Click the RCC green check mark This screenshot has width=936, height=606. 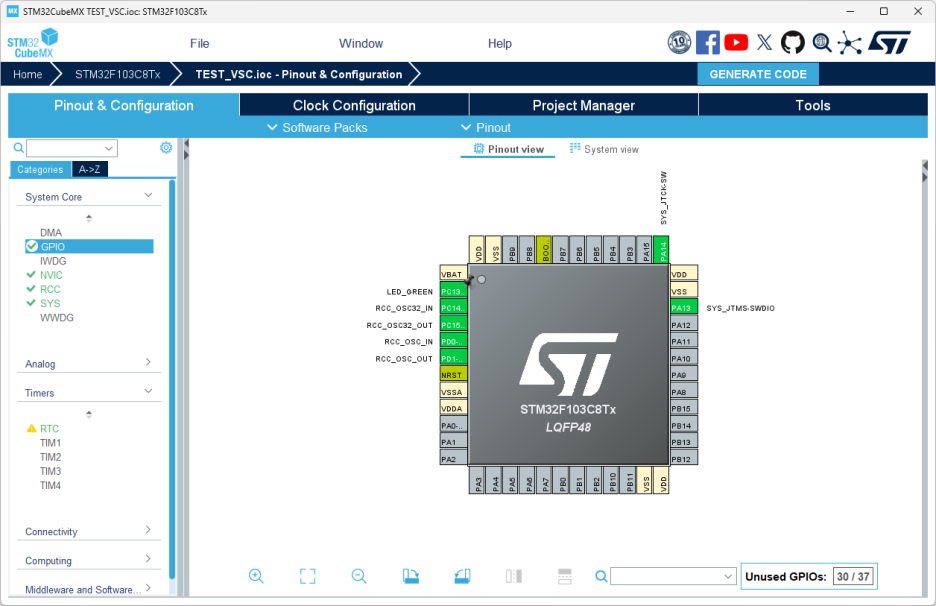click(31, 288)
